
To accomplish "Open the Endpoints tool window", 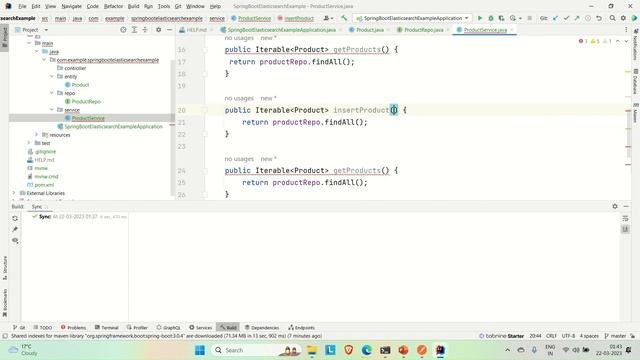I will [x=302, y=327].
